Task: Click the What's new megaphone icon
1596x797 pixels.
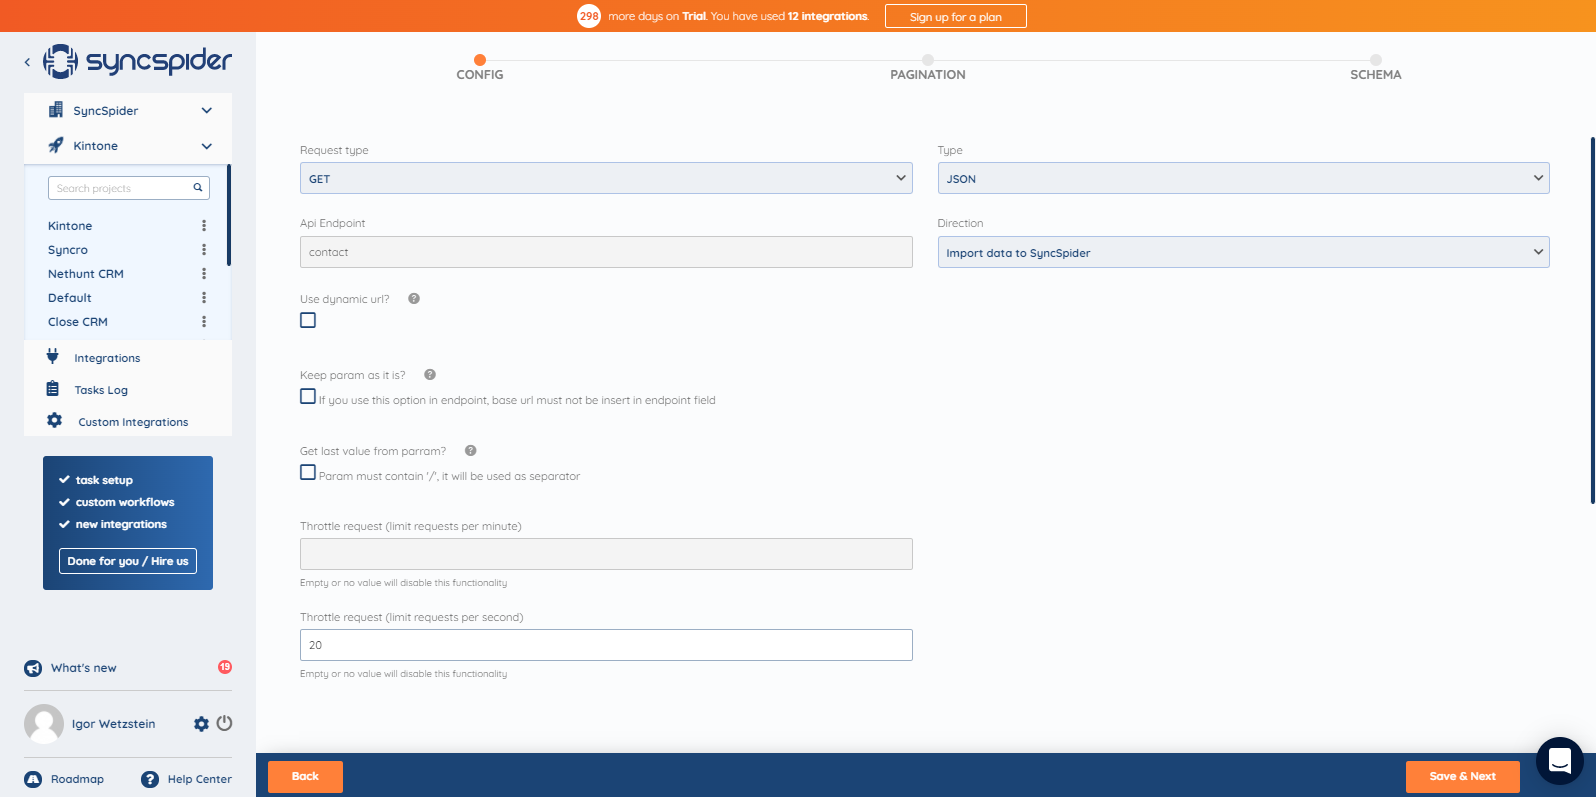Action: (x=33, y=668)
